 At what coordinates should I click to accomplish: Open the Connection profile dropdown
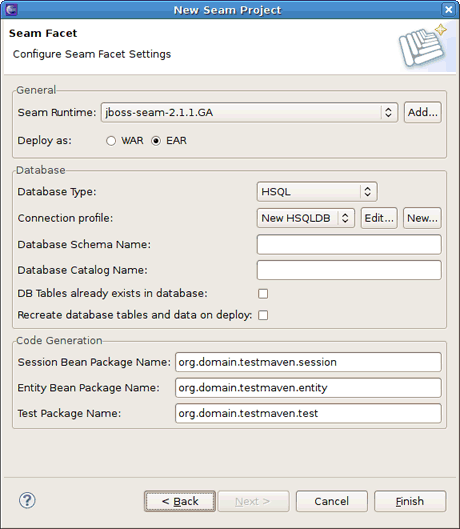tap(306, 218)
